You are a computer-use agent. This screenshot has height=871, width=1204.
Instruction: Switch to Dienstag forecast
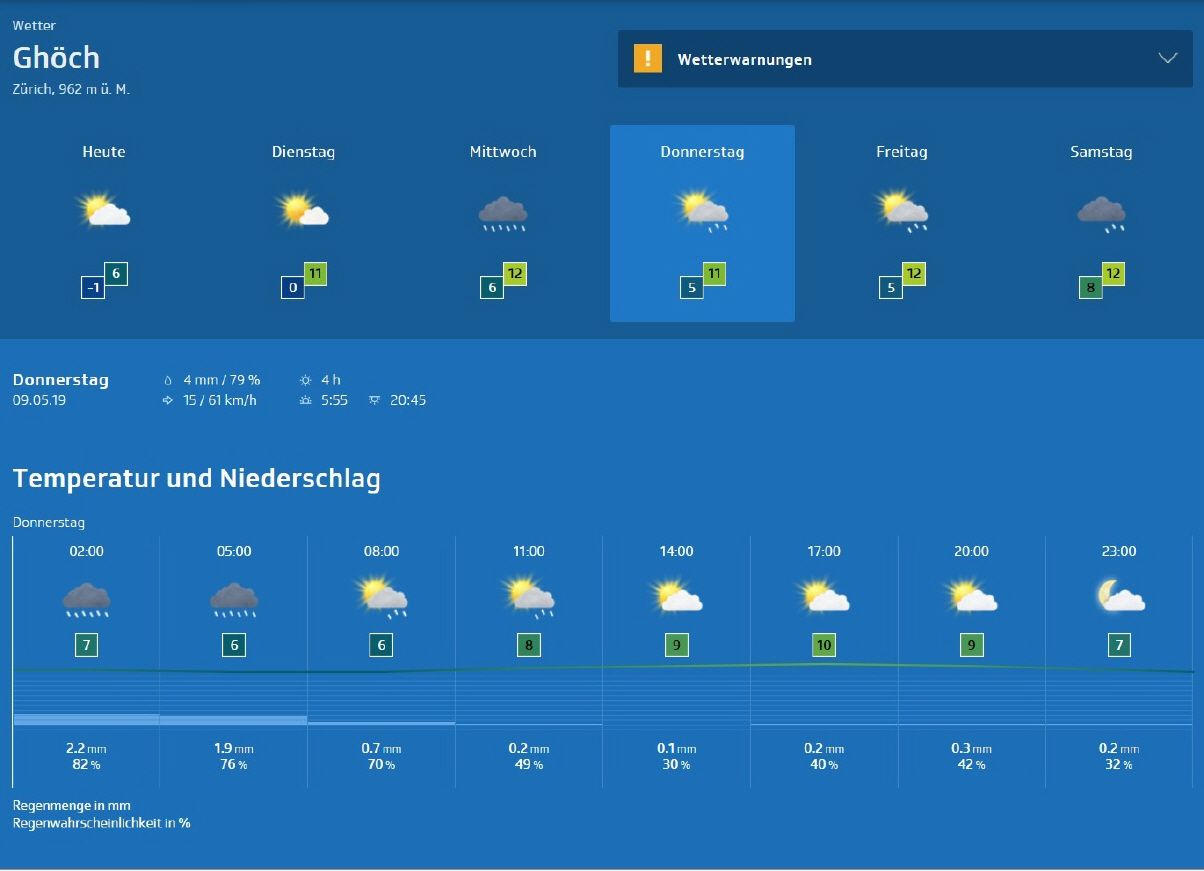[303, 152]
